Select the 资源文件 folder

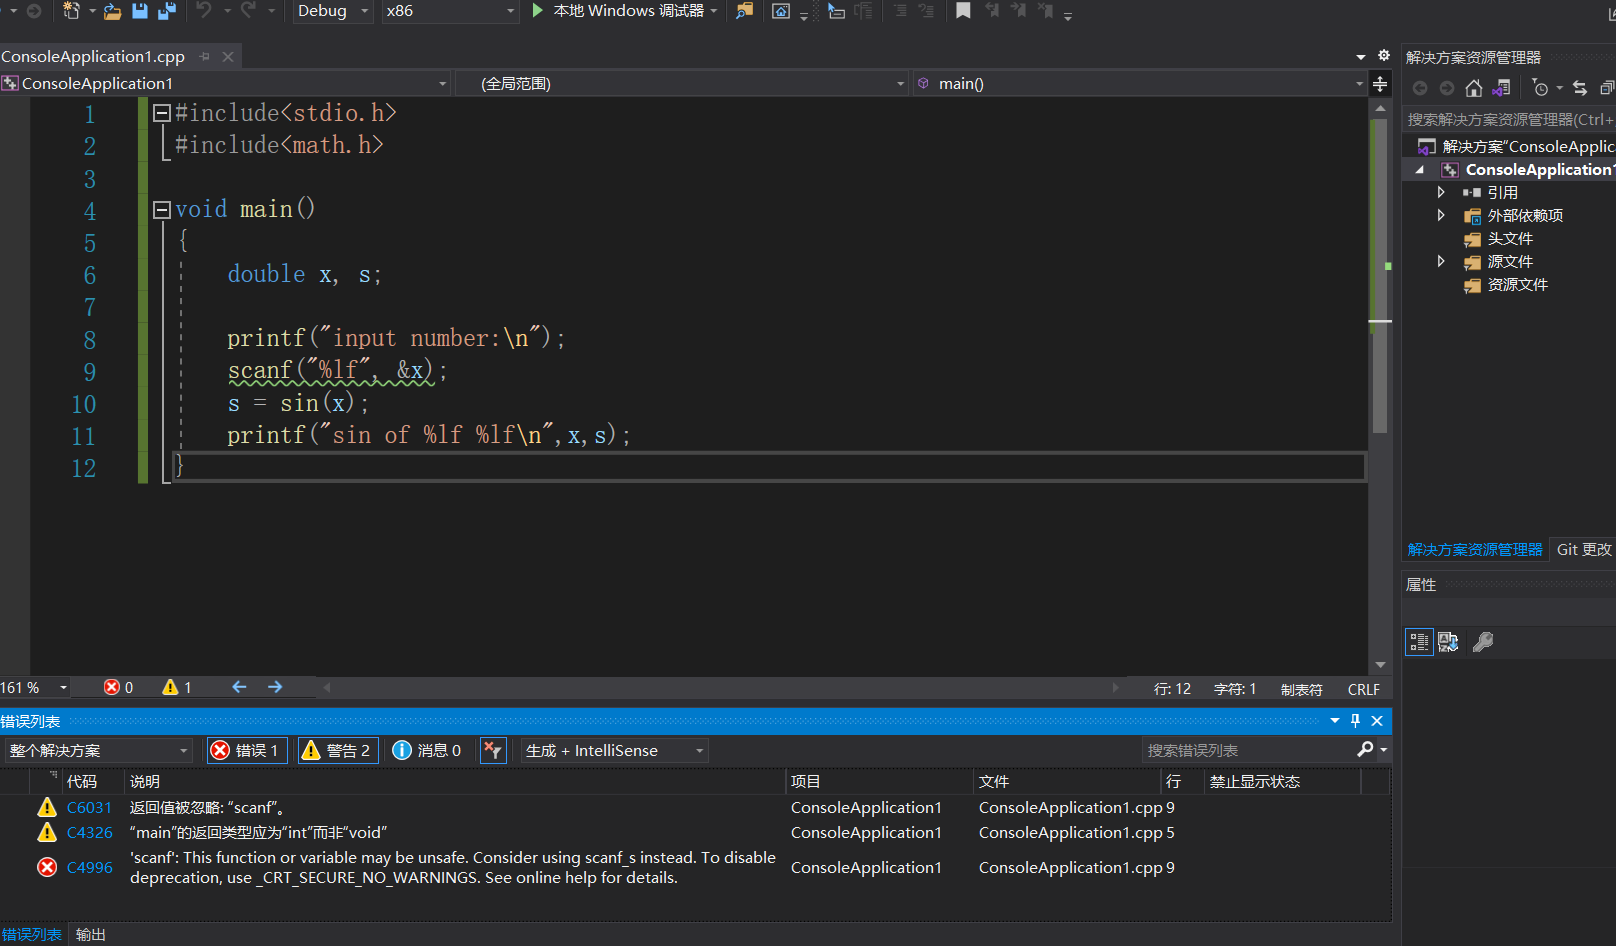pyautogui.click(x=1517, y=284)
